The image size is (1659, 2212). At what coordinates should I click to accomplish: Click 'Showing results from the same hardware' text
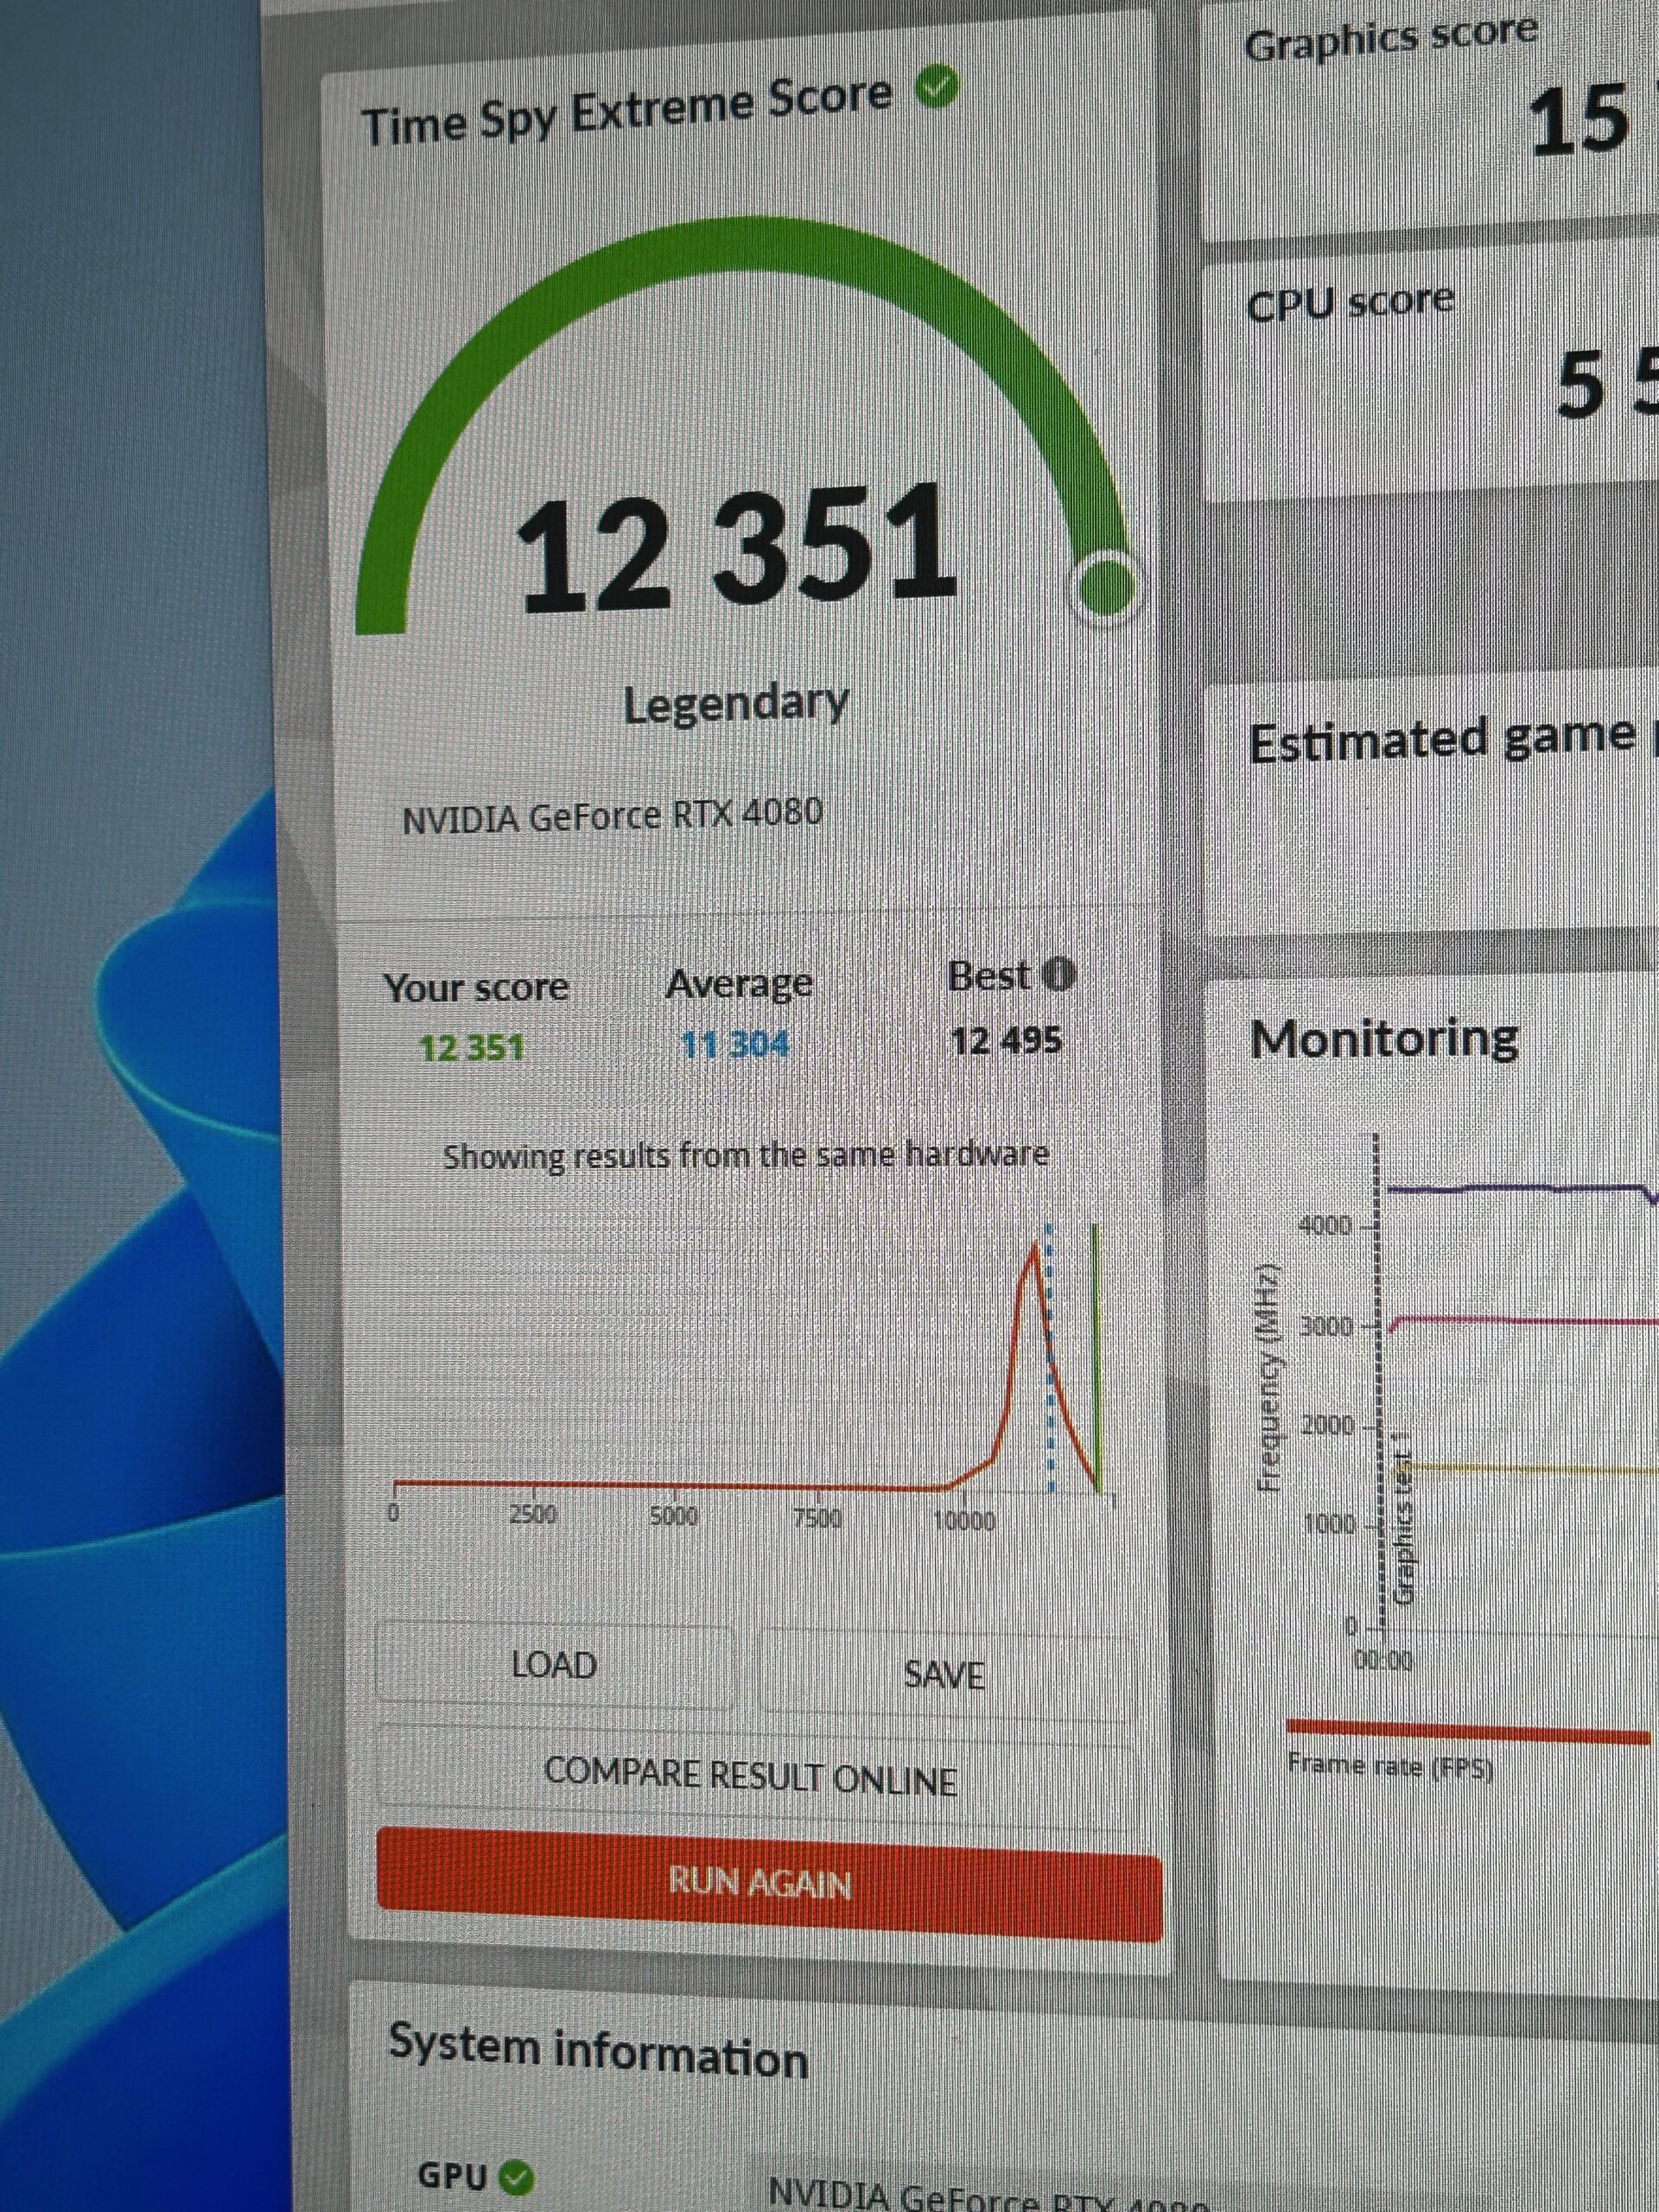click(x=746, y=1156)
